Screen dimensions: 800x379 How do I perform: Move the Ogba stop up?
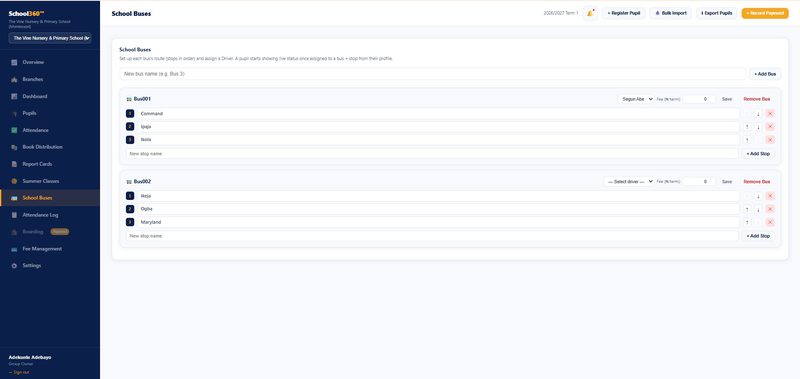click(747, 209)
